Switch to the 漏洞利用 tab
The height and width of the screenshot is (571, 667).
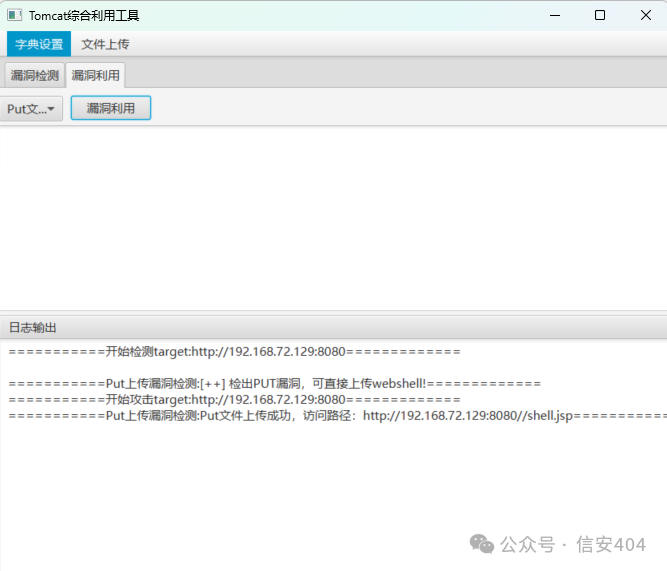pyautogui.click(x=95, y=75)
